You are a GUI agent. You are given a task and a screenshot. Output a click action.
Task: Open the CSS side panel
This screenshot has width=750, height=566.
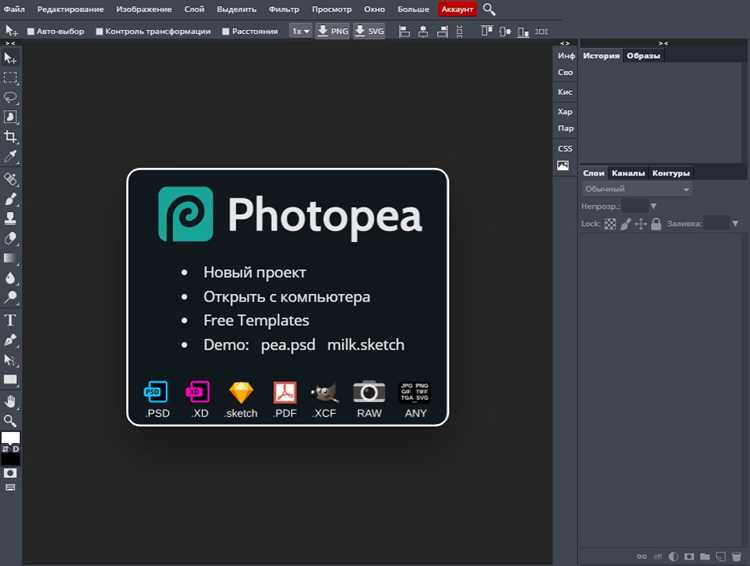[565, 148]
